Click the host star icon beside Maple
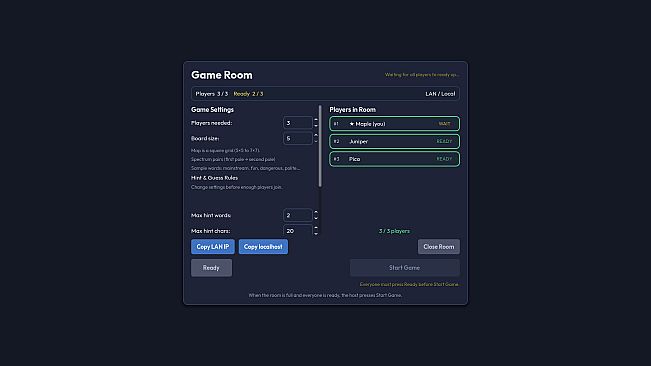The width and height of the screenshot is (651, 366). coord(352,124)
